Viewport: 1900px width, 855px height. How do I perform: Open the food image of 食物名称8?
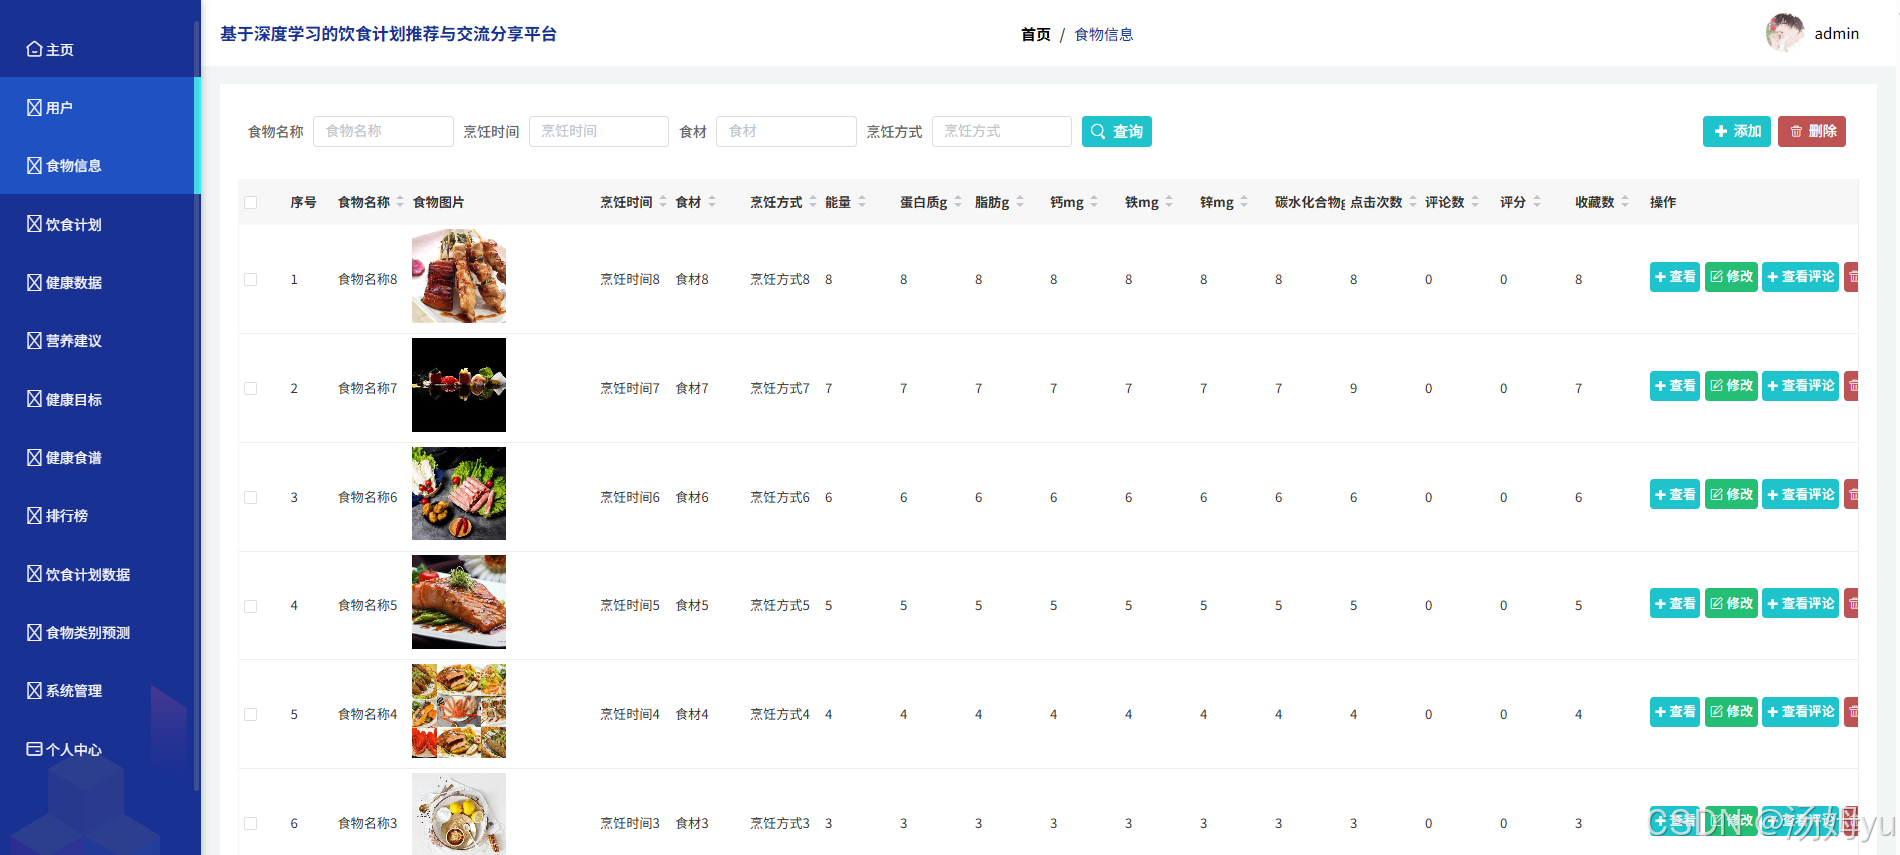point(459,276)
